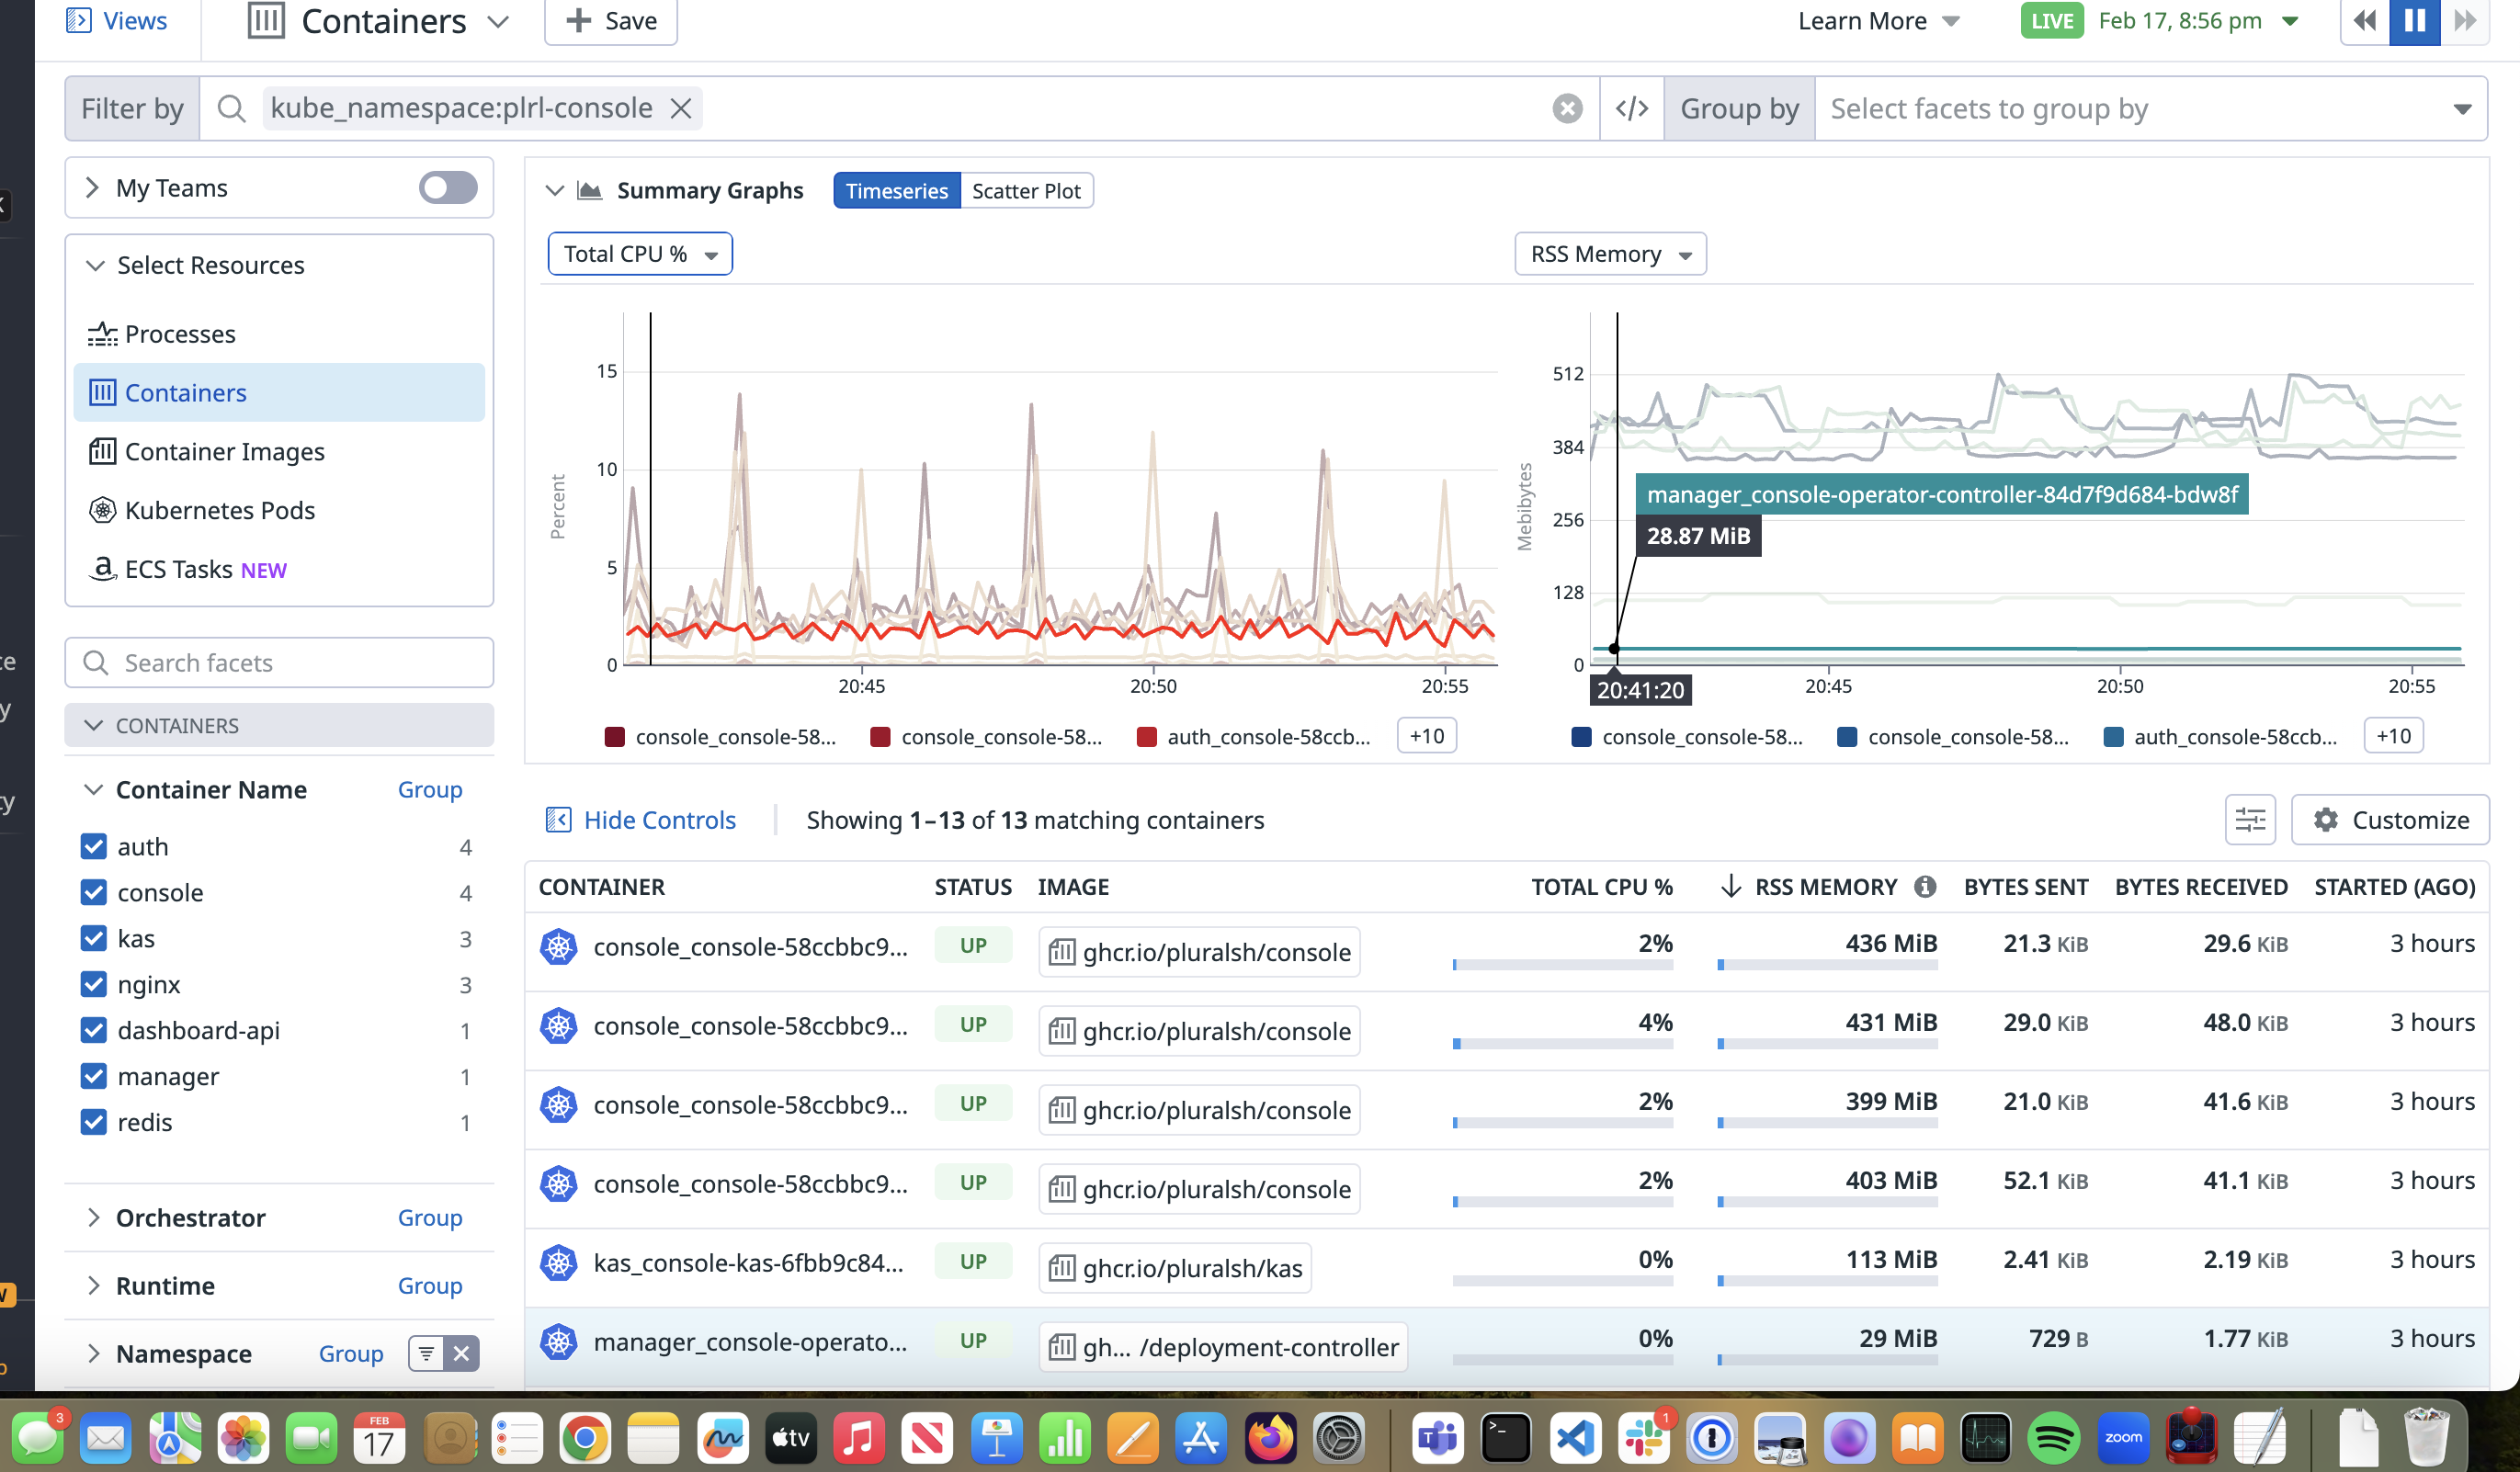Open Visual Studio Code from Dock
This screenshot has height=1472, width=2520.
tap(1575, 1438)
